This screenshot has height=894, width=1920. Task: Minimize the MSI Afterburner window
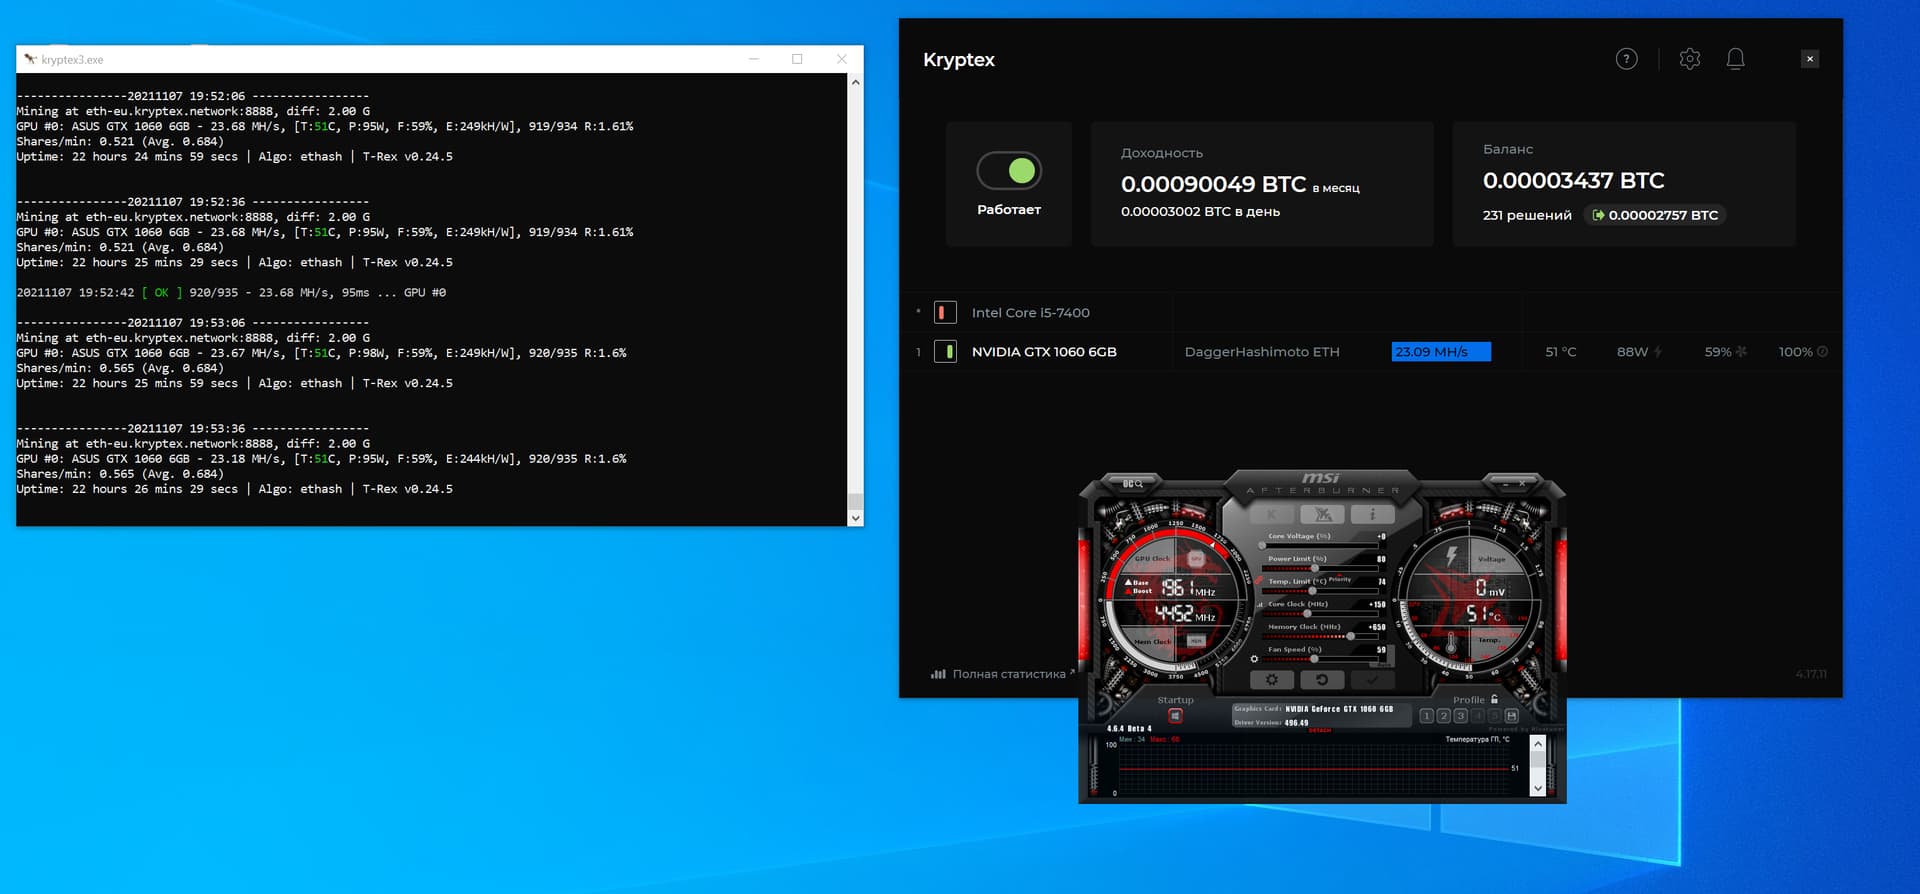[x=1506, y=484]
